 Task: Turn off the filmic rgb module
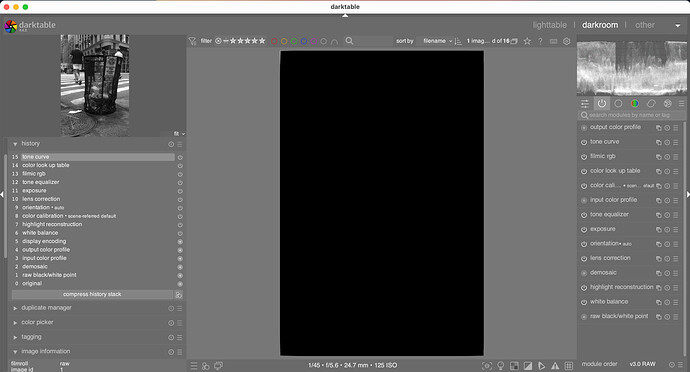click(584, 157)
